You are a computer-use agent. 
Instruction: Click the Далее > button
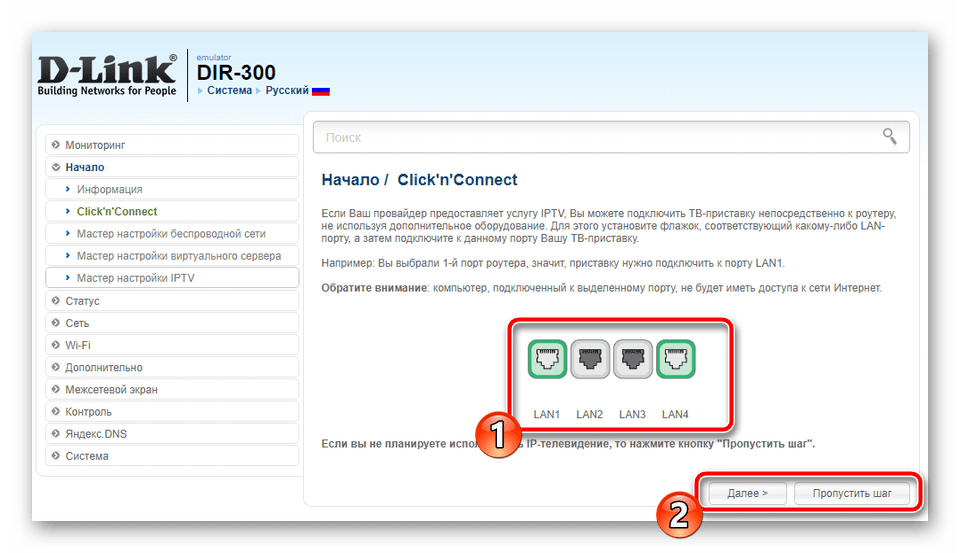click(747, 493)
